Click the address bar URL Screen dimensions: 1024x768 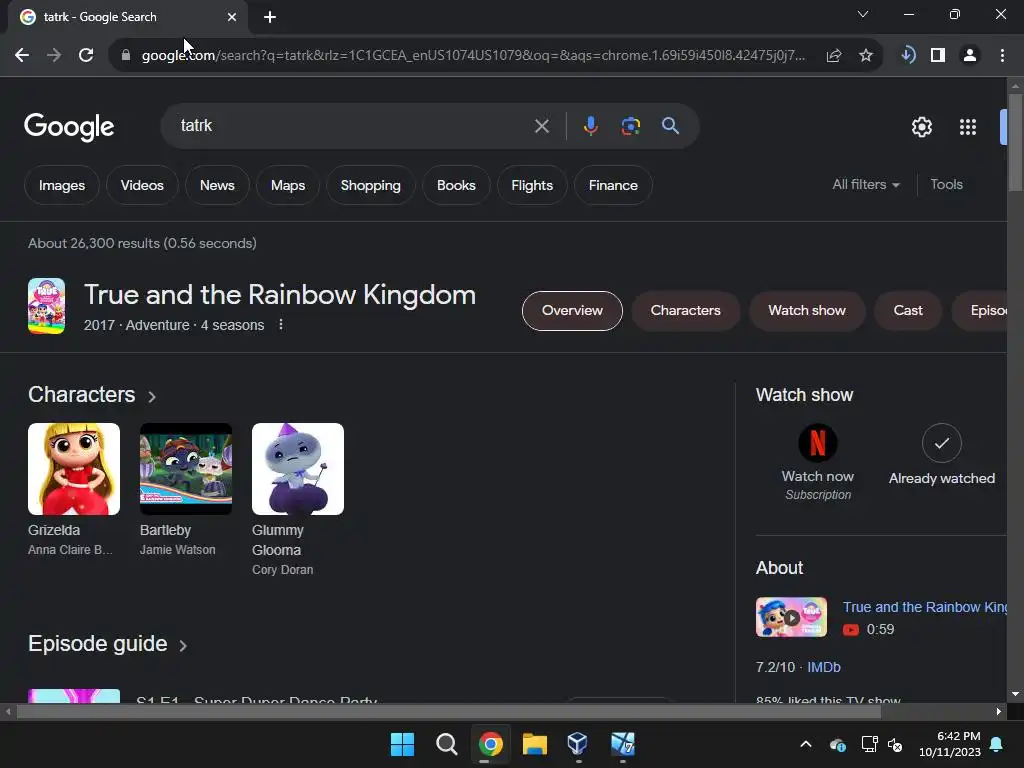(473, 56)
